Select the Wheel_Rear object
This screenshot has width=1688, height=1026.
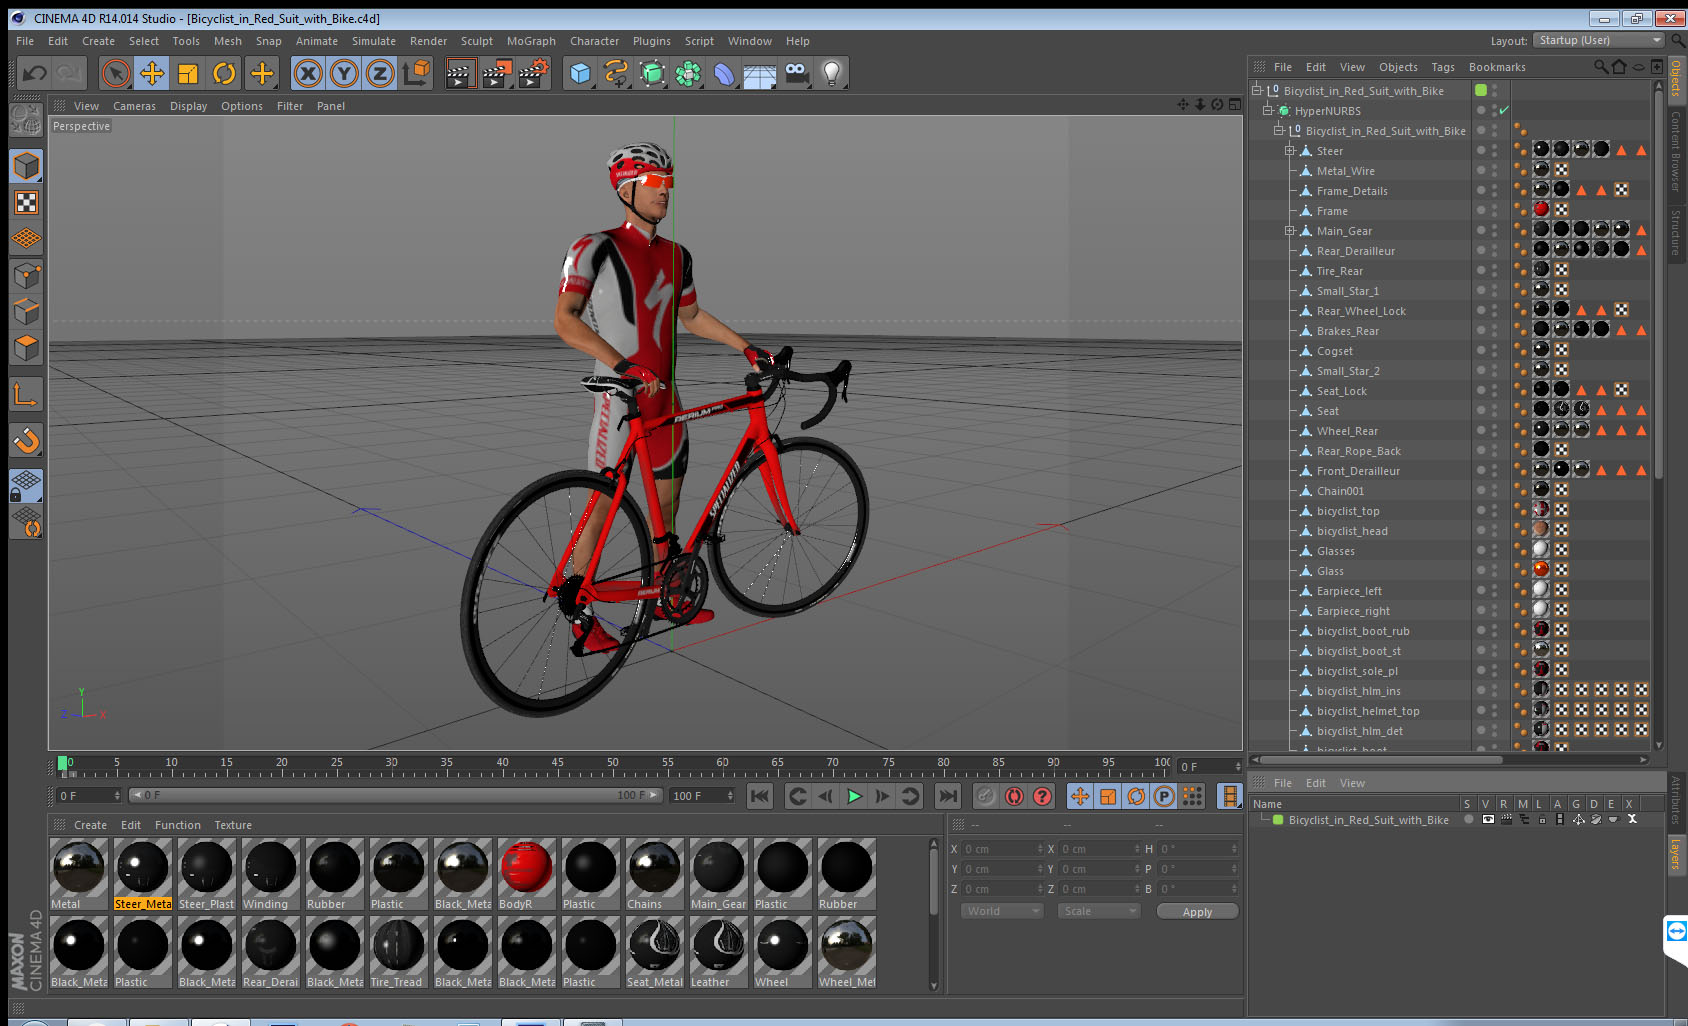click(1347, 431)
